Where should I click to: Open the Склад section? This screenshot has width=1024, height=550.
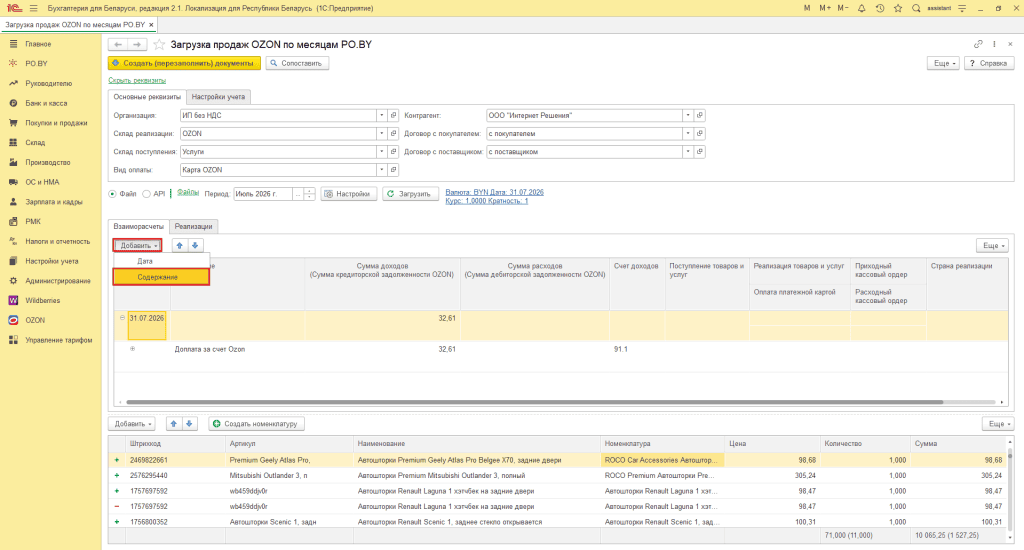(35, 142)
